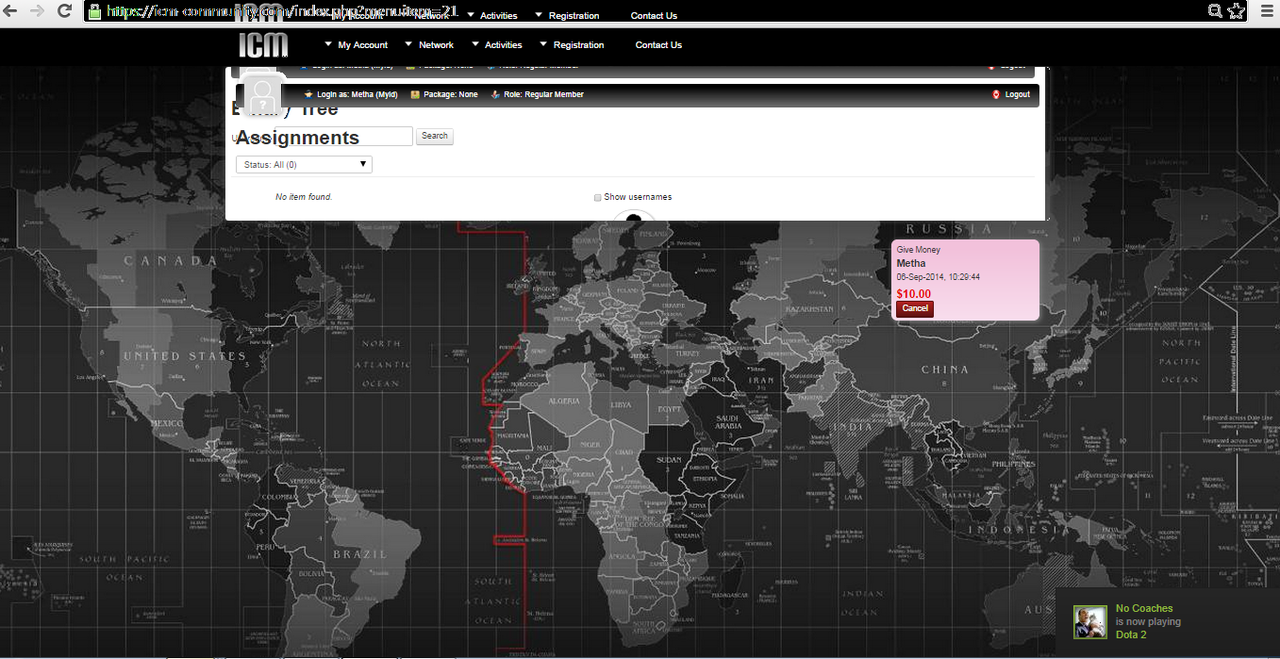Expand the Network dropdown arrow

[x=408, y=44]
